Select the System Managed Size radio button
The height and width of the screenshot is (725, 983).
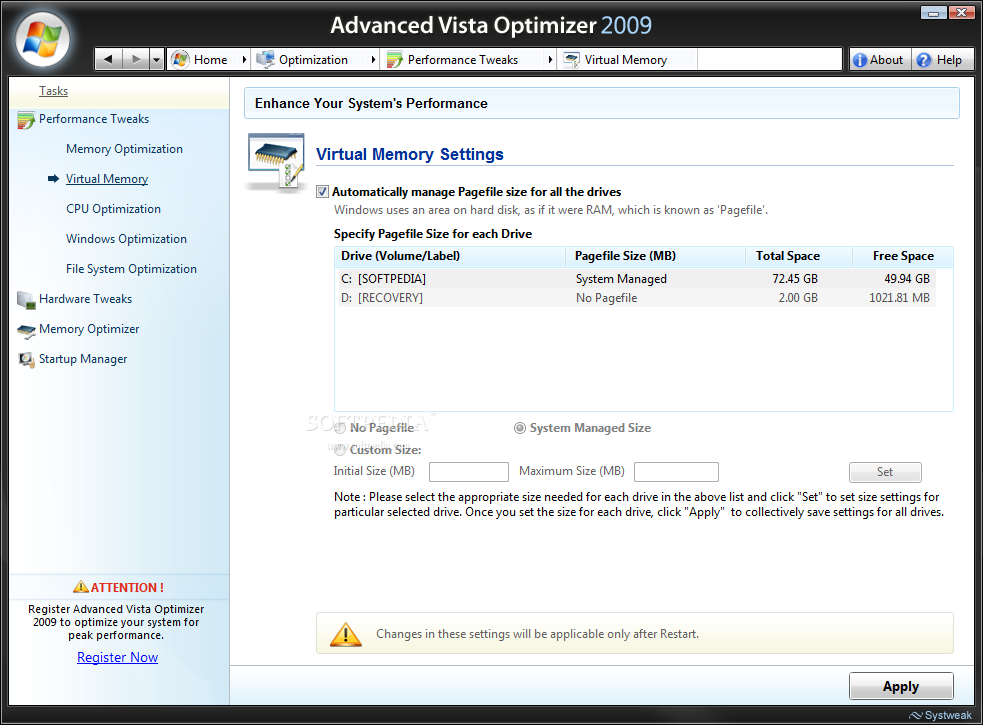[x=520, y=428]
